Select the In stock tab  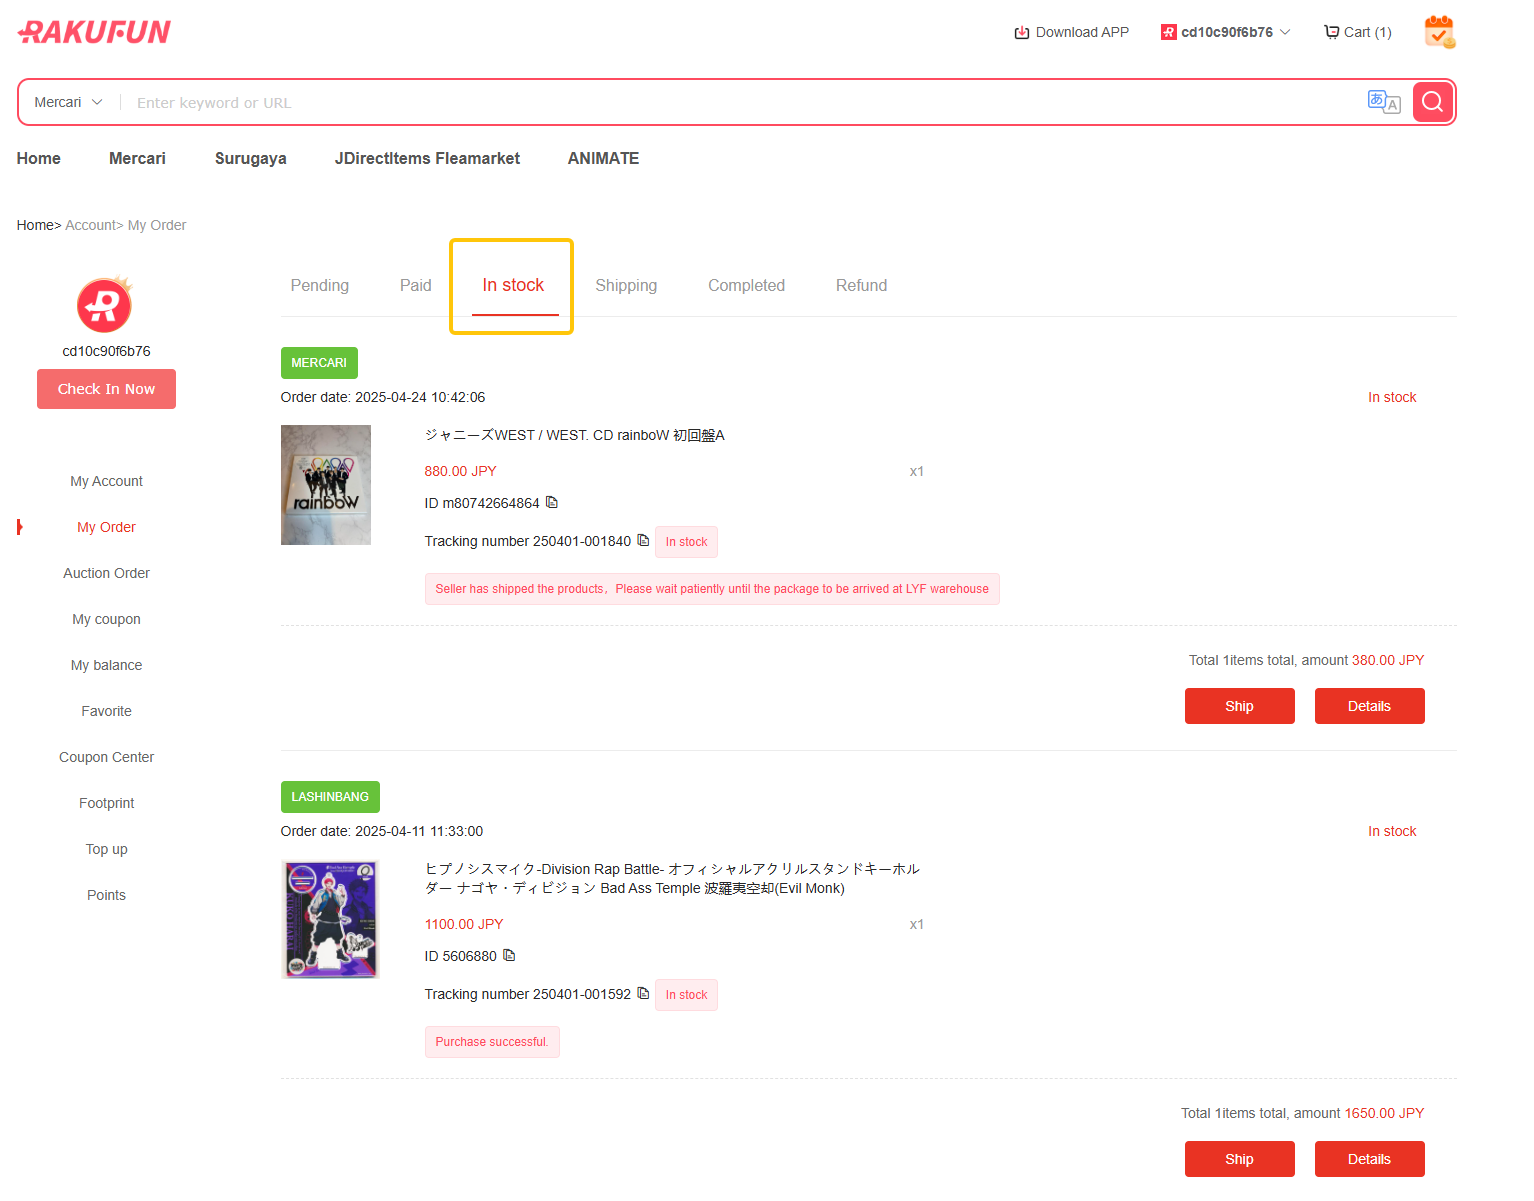tap(513, 285)
